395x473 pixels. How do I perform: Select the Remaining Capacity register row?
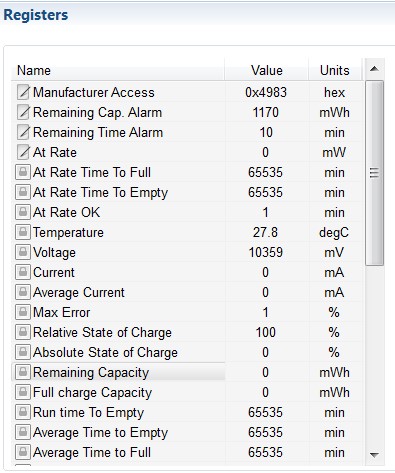(187, 372)
